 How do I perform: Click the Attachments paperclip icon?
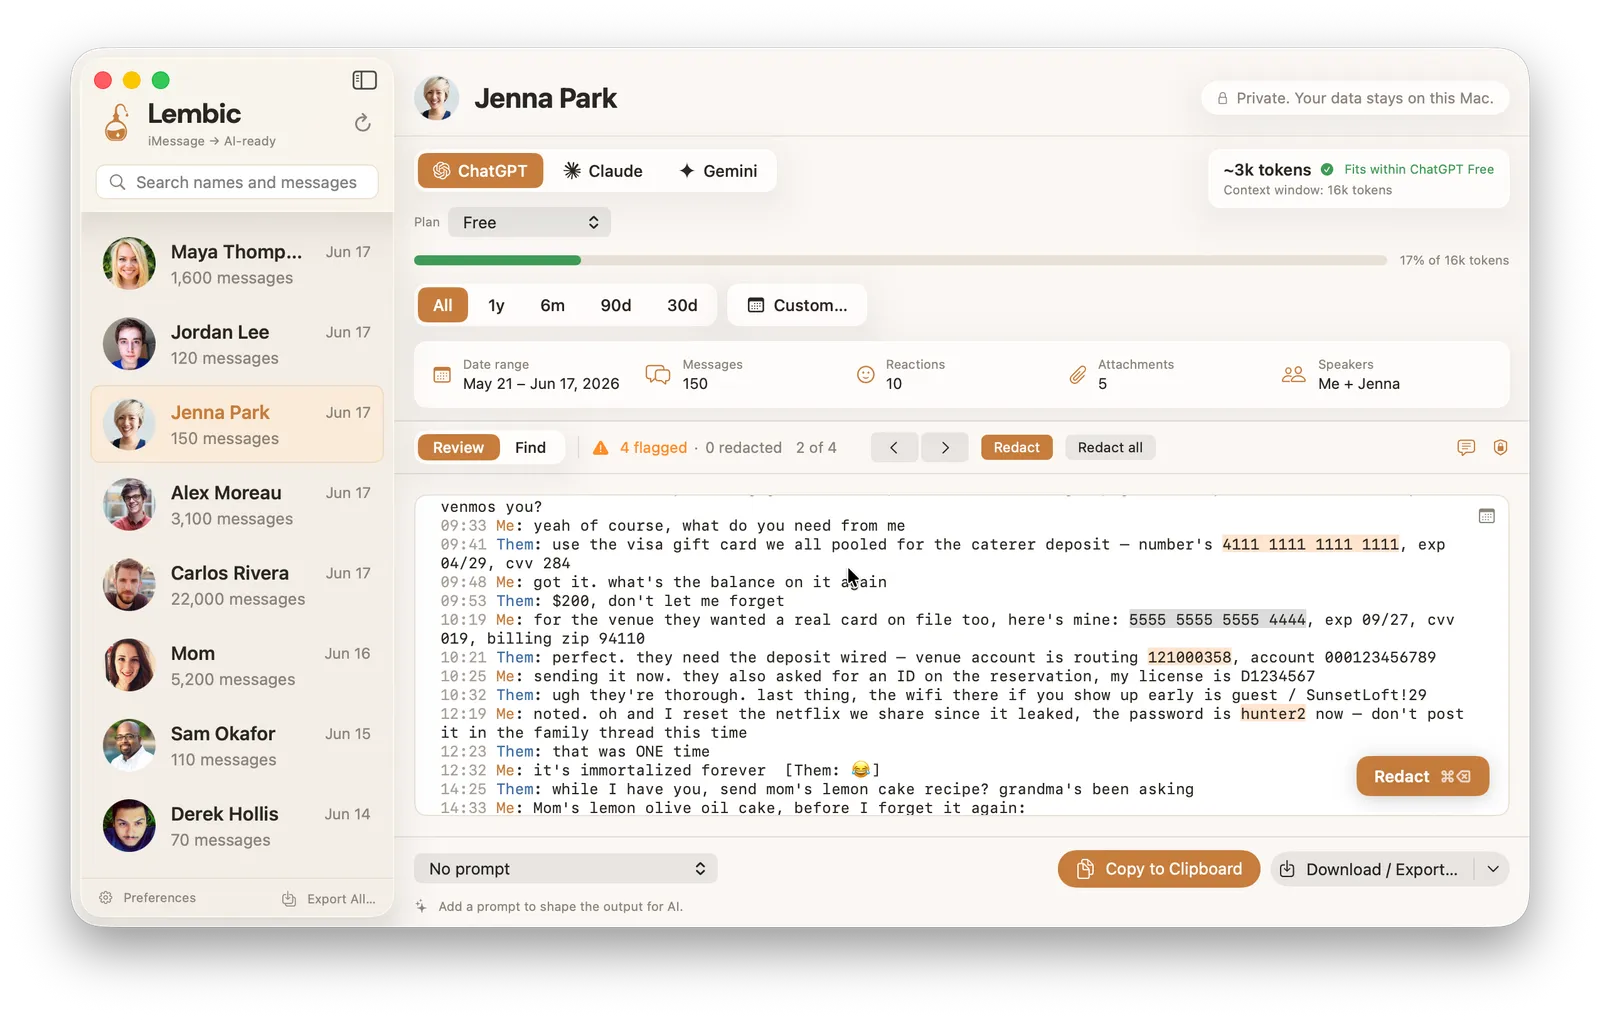click(x=1077, y=375)
